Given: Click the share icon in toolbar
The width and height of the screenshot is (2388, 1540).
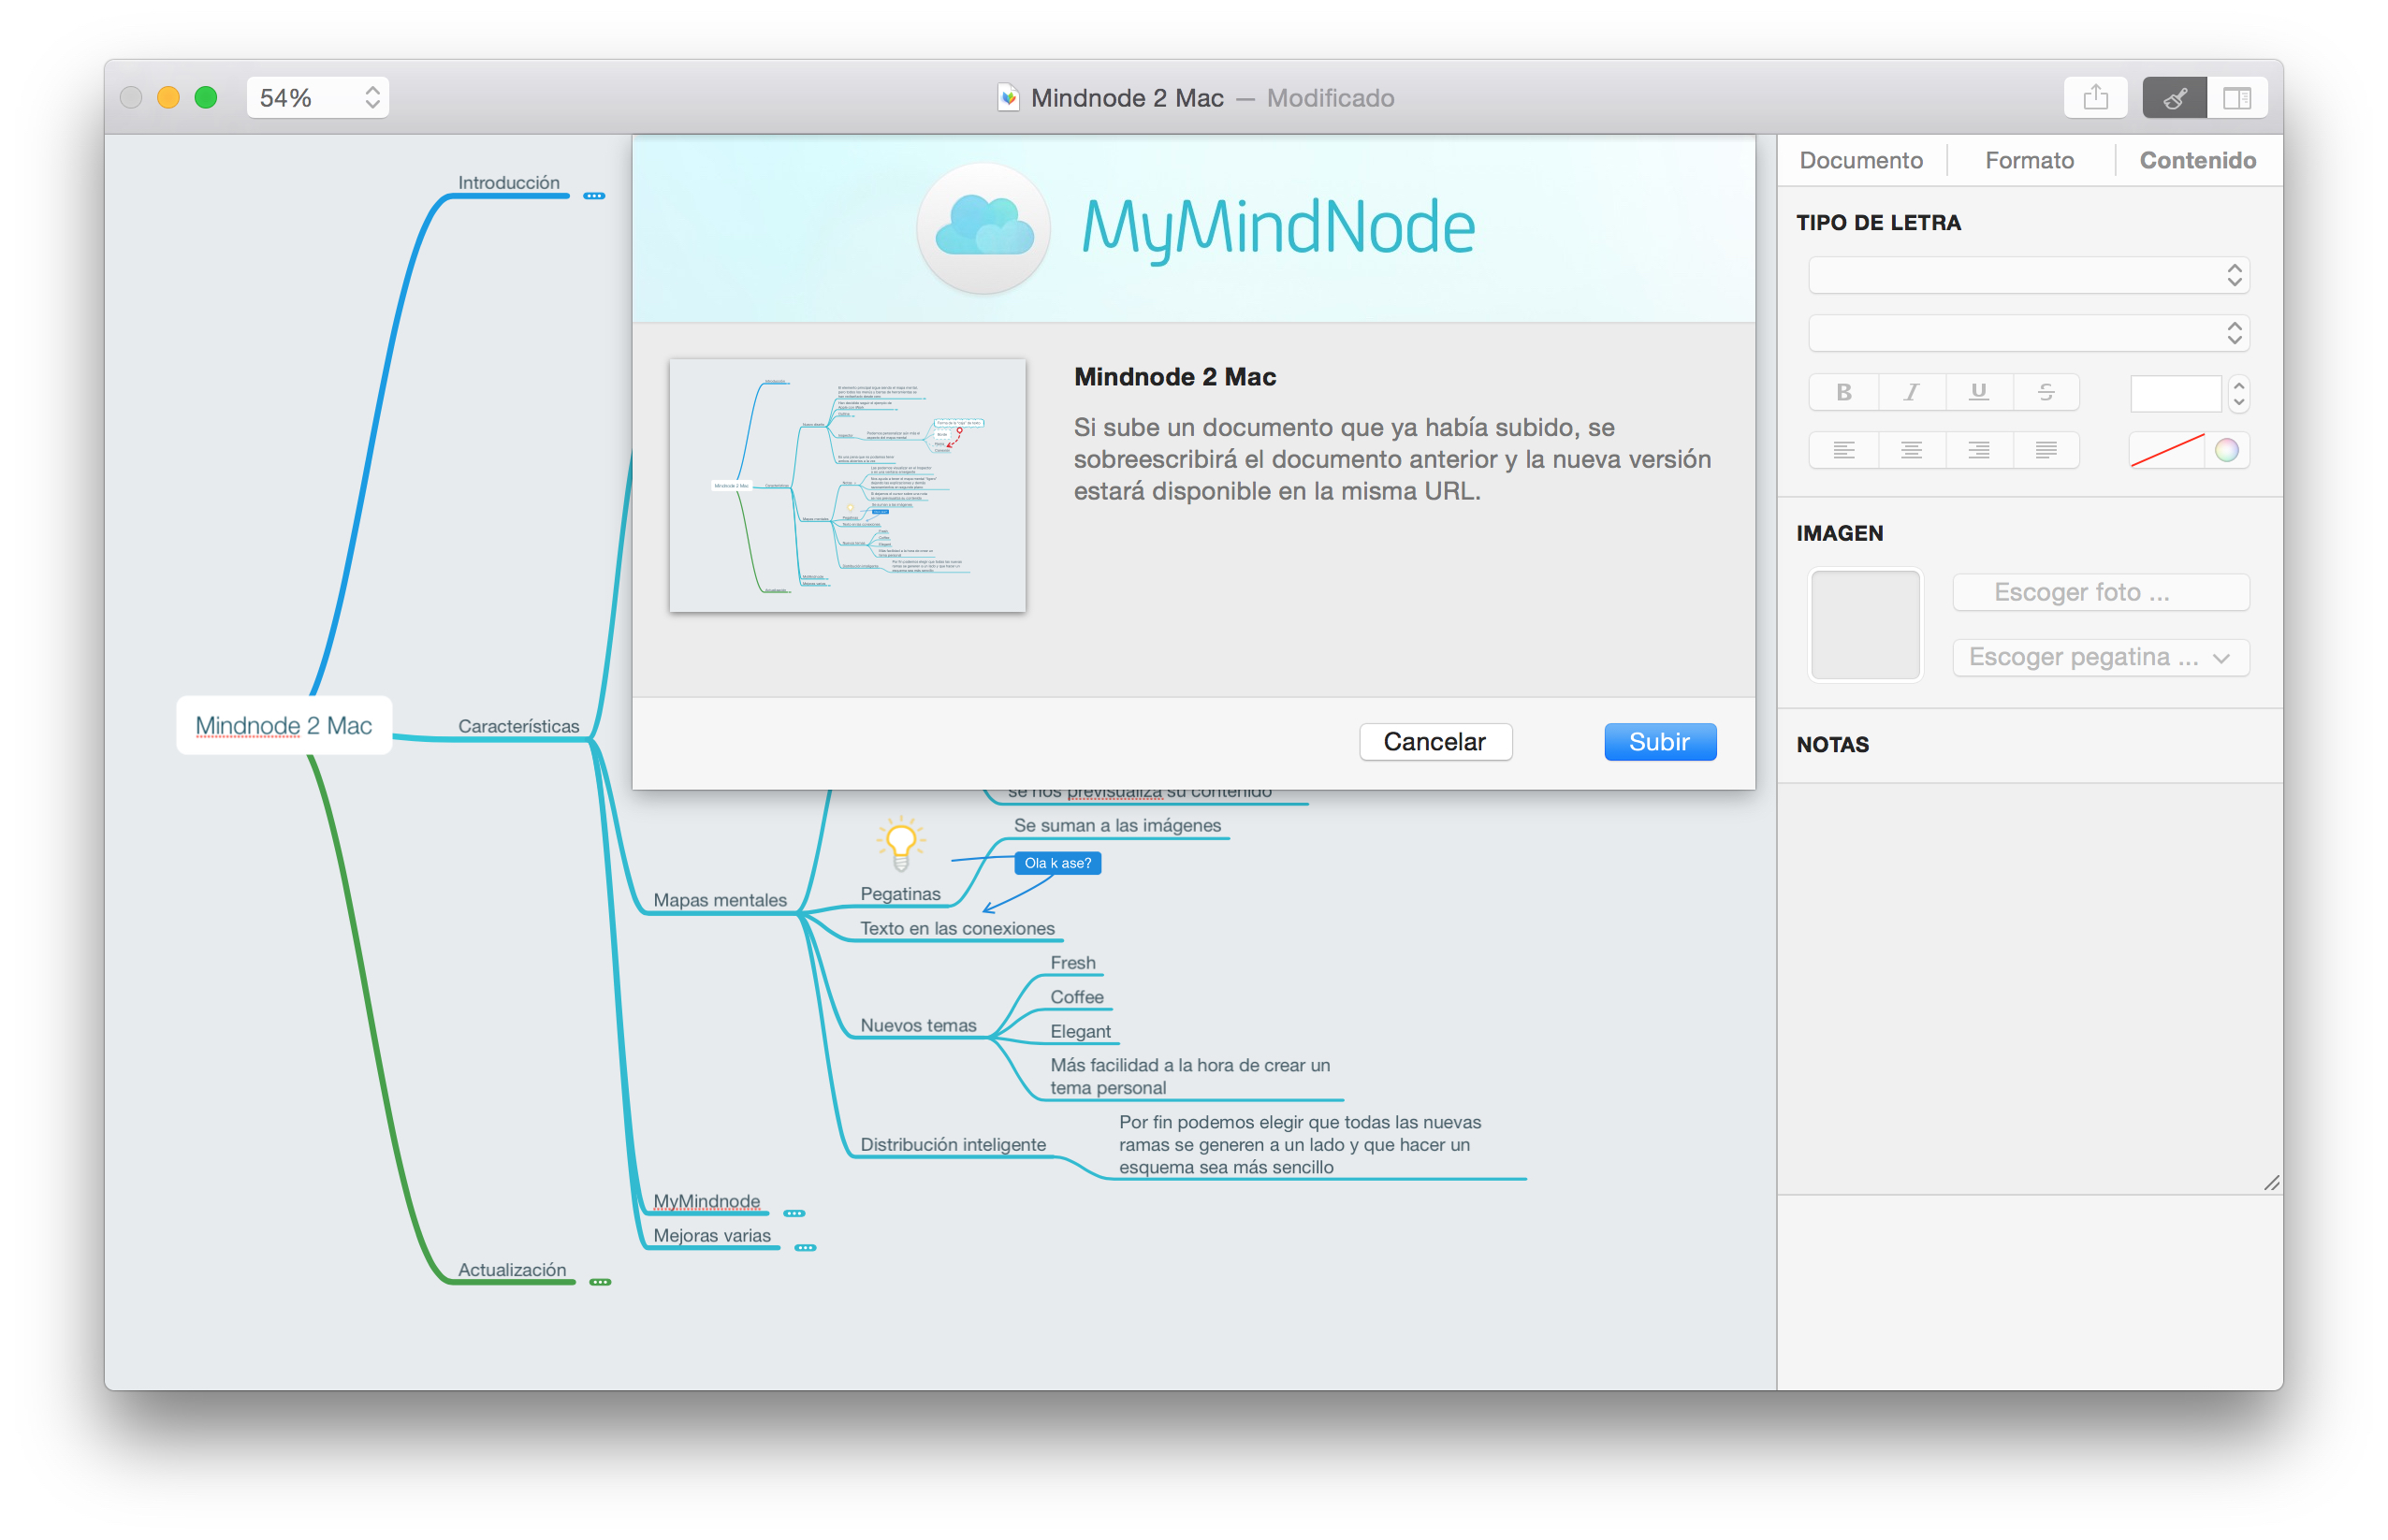Looking at the screenshot, I should click(x=2095, y=97).
